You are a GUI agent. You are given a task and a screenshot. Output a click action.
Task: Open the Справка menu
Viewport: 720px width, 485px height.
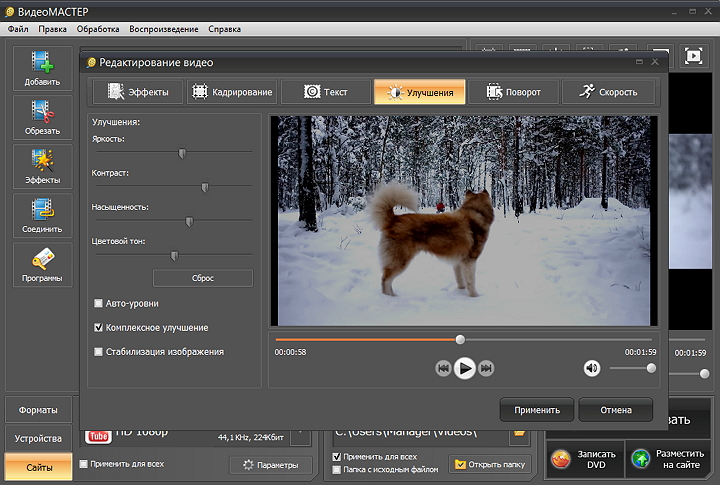(x=225, y=29)
